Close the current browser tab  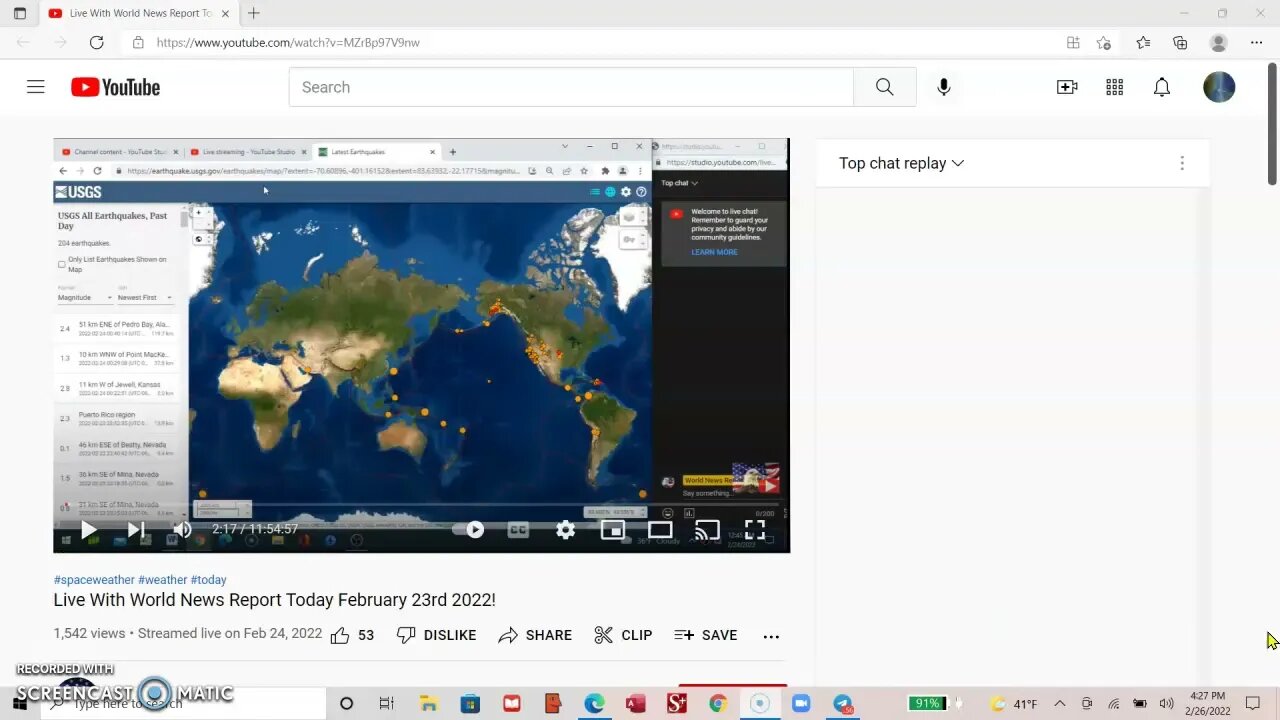click(x=225, y=13)
